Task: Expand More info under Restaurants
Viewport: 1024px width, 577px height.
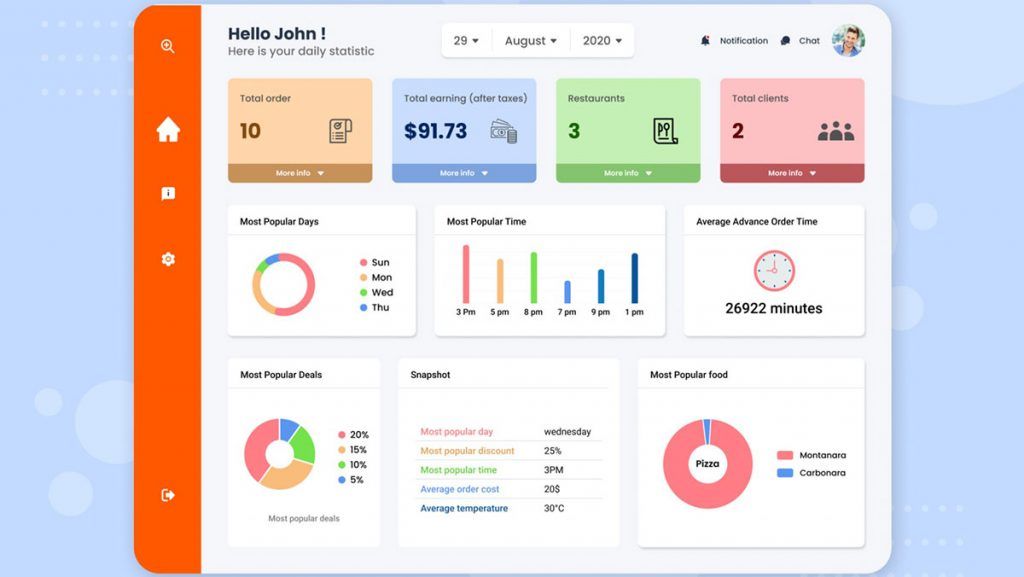Action: [628, 173]
